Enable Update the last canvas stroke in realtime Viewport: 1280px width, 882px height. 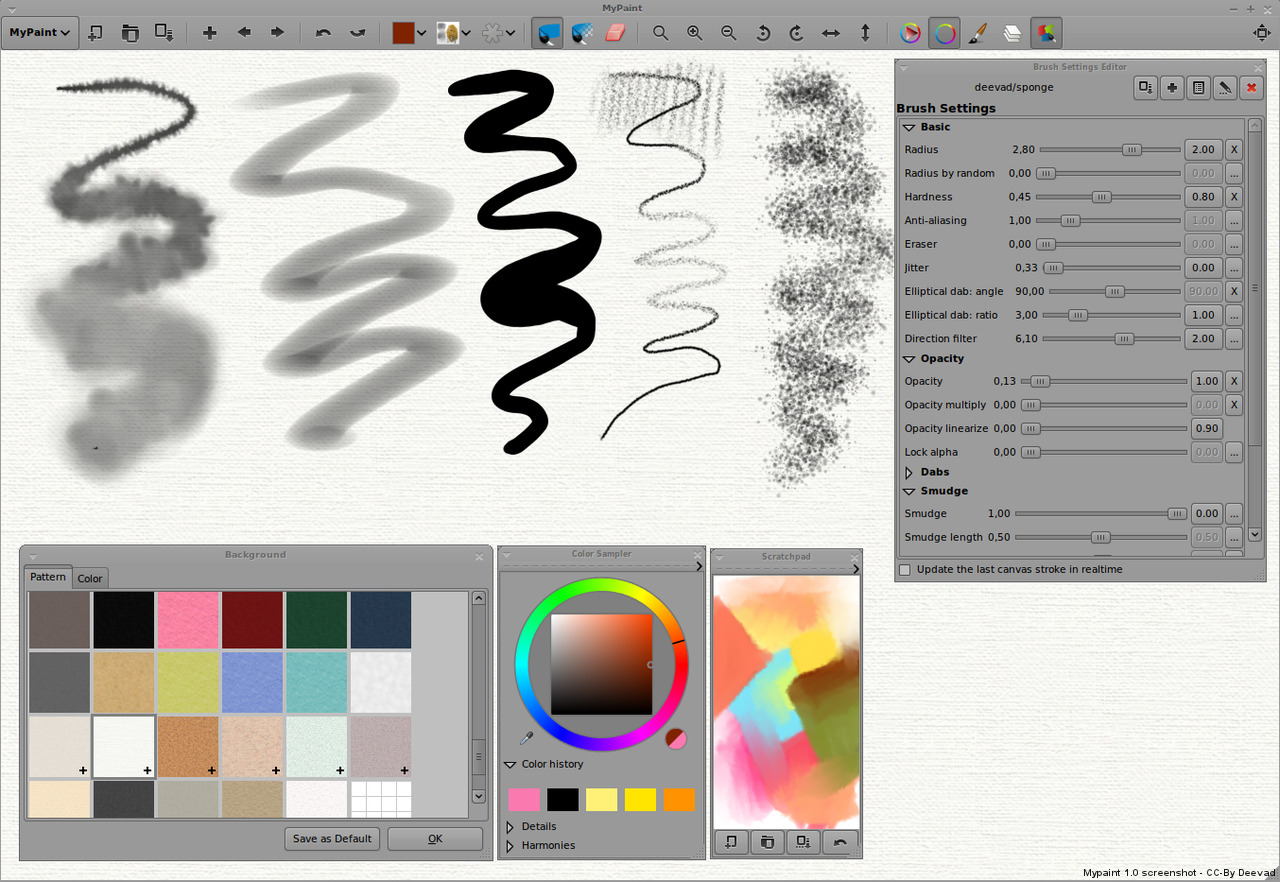(904, 569)
